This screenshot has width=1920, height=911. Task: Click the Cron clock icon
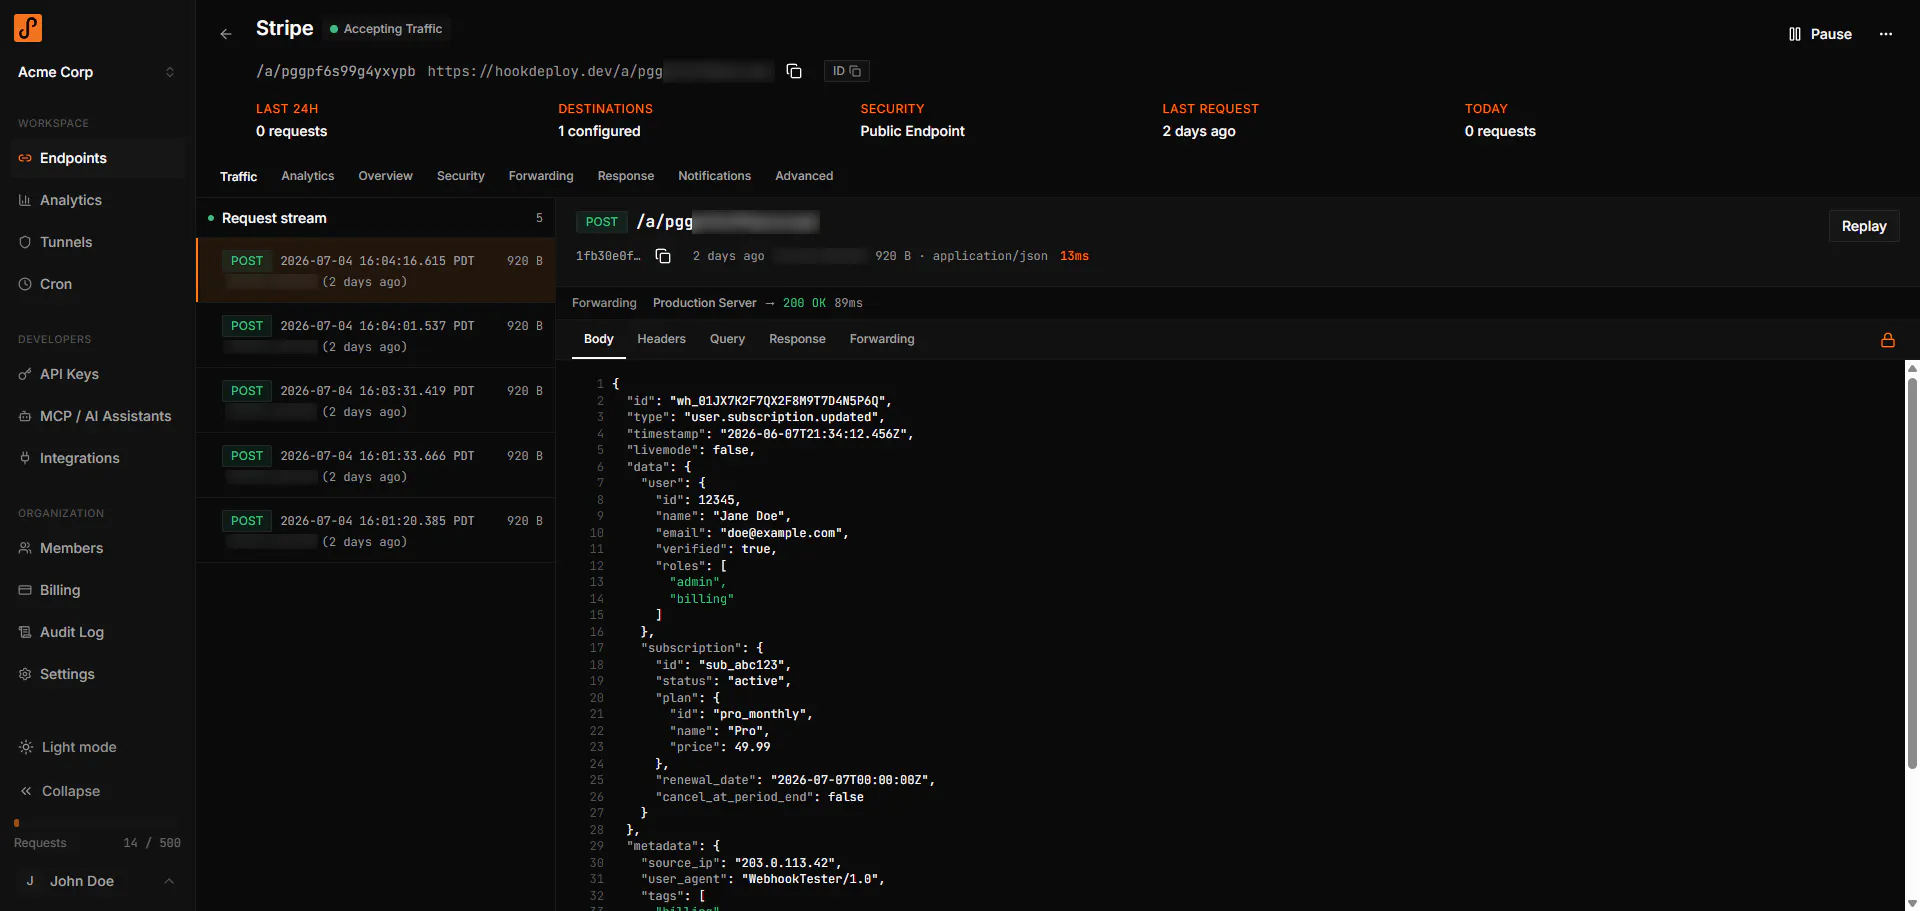25,284
